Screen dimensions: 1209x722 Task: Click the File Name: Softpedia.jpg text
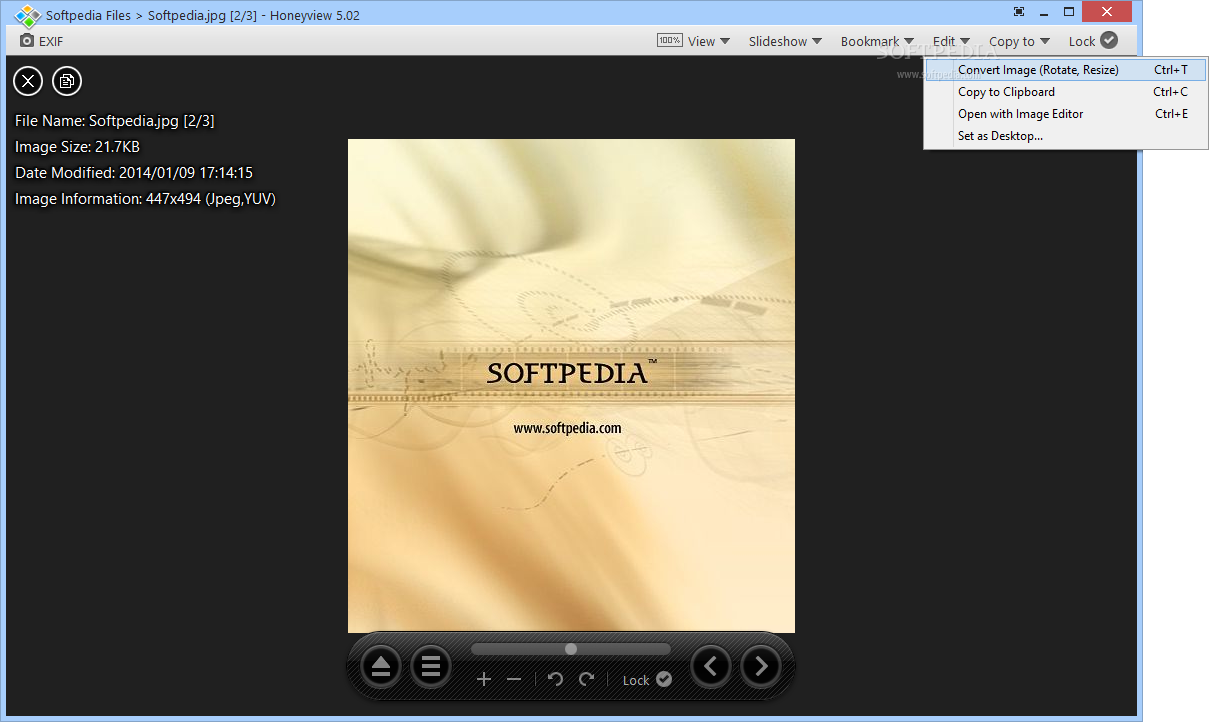click(x=115, y=121)
